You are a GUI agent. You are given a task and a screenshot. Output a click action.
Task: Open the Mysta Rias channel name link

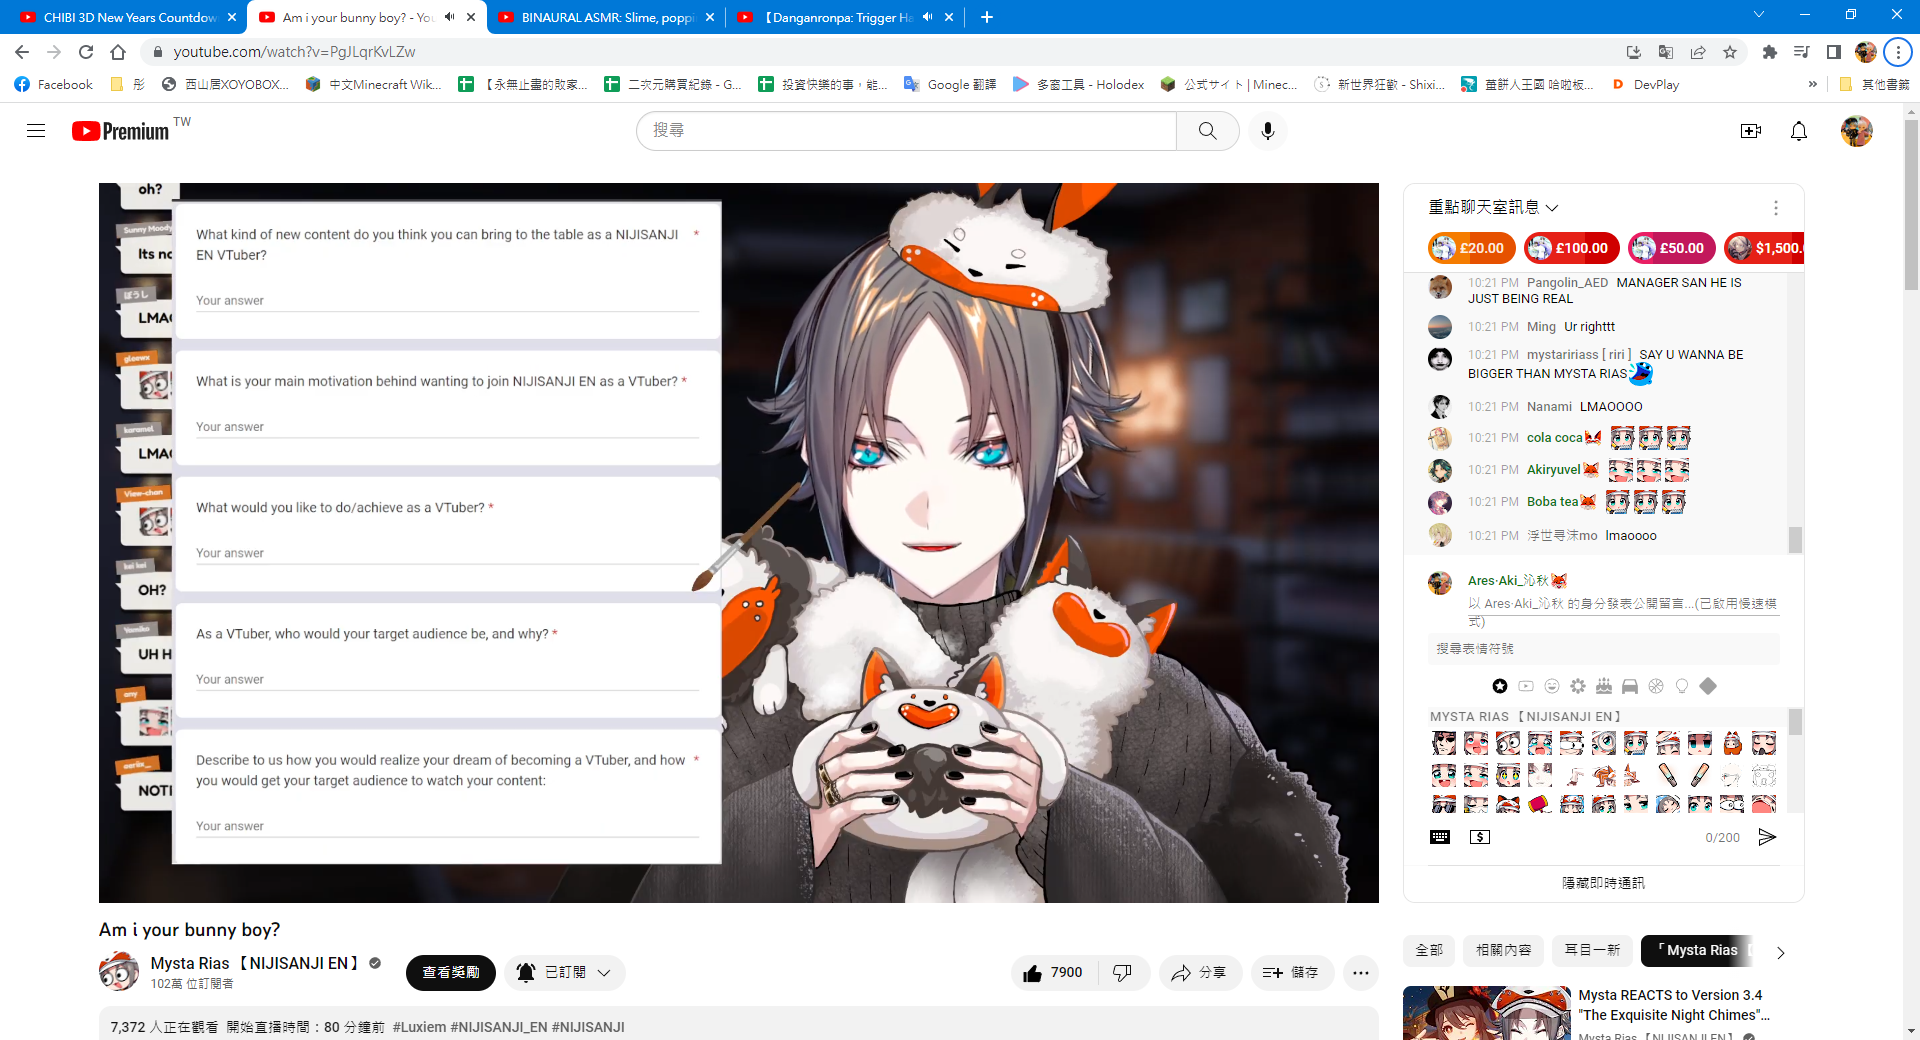tap(255, 963)
